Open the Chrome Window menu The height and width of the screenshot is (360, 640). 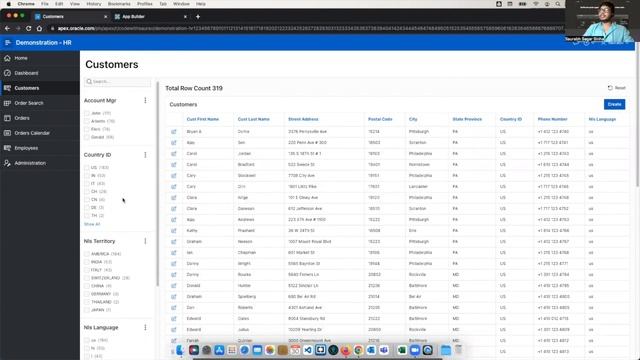[x=181, y=4]
